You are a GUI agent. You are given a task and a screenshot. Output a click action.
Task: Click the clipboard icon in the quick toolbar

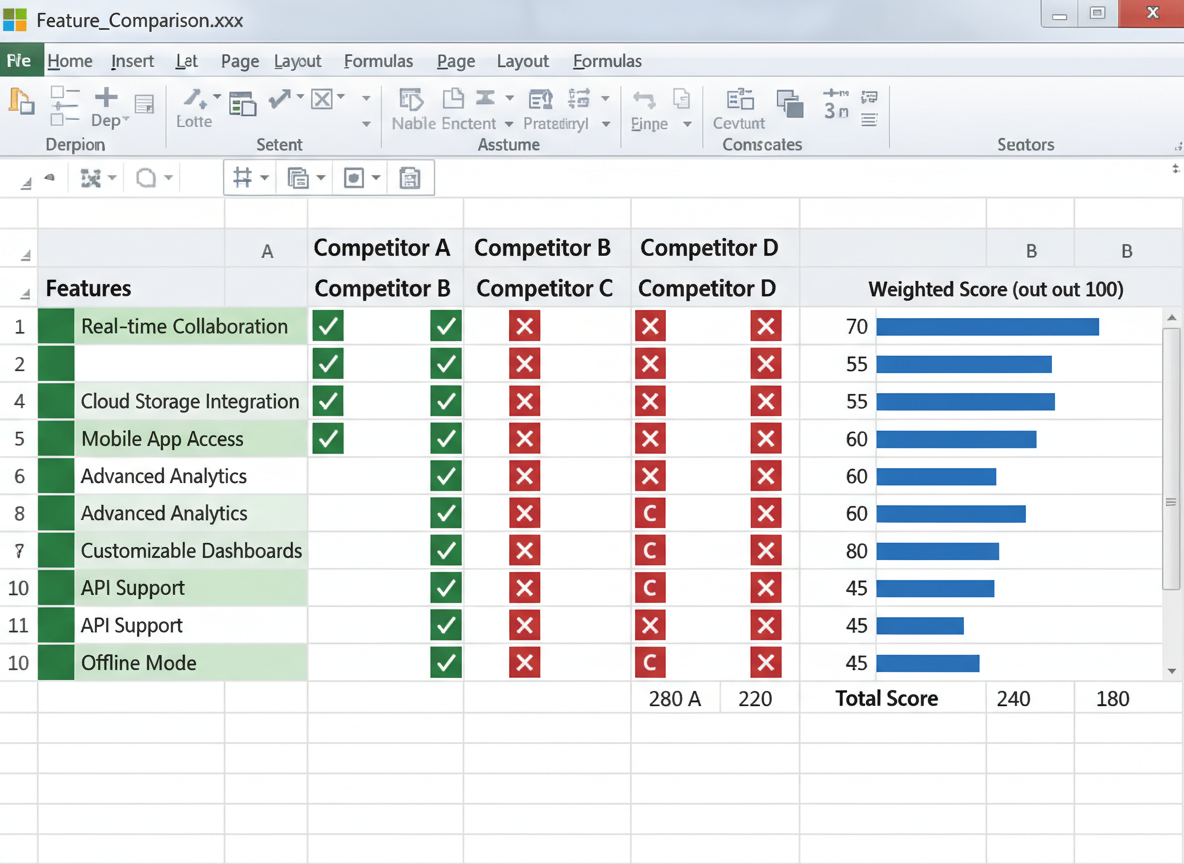(x=412, y=177)
